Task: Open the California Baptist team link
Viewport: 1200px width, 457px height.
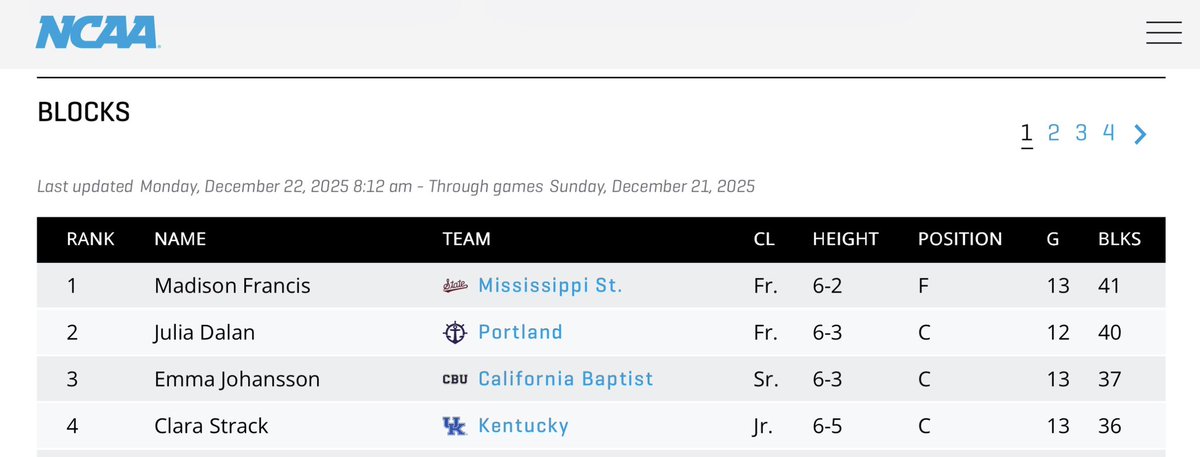Action: [x=566, y=379]
